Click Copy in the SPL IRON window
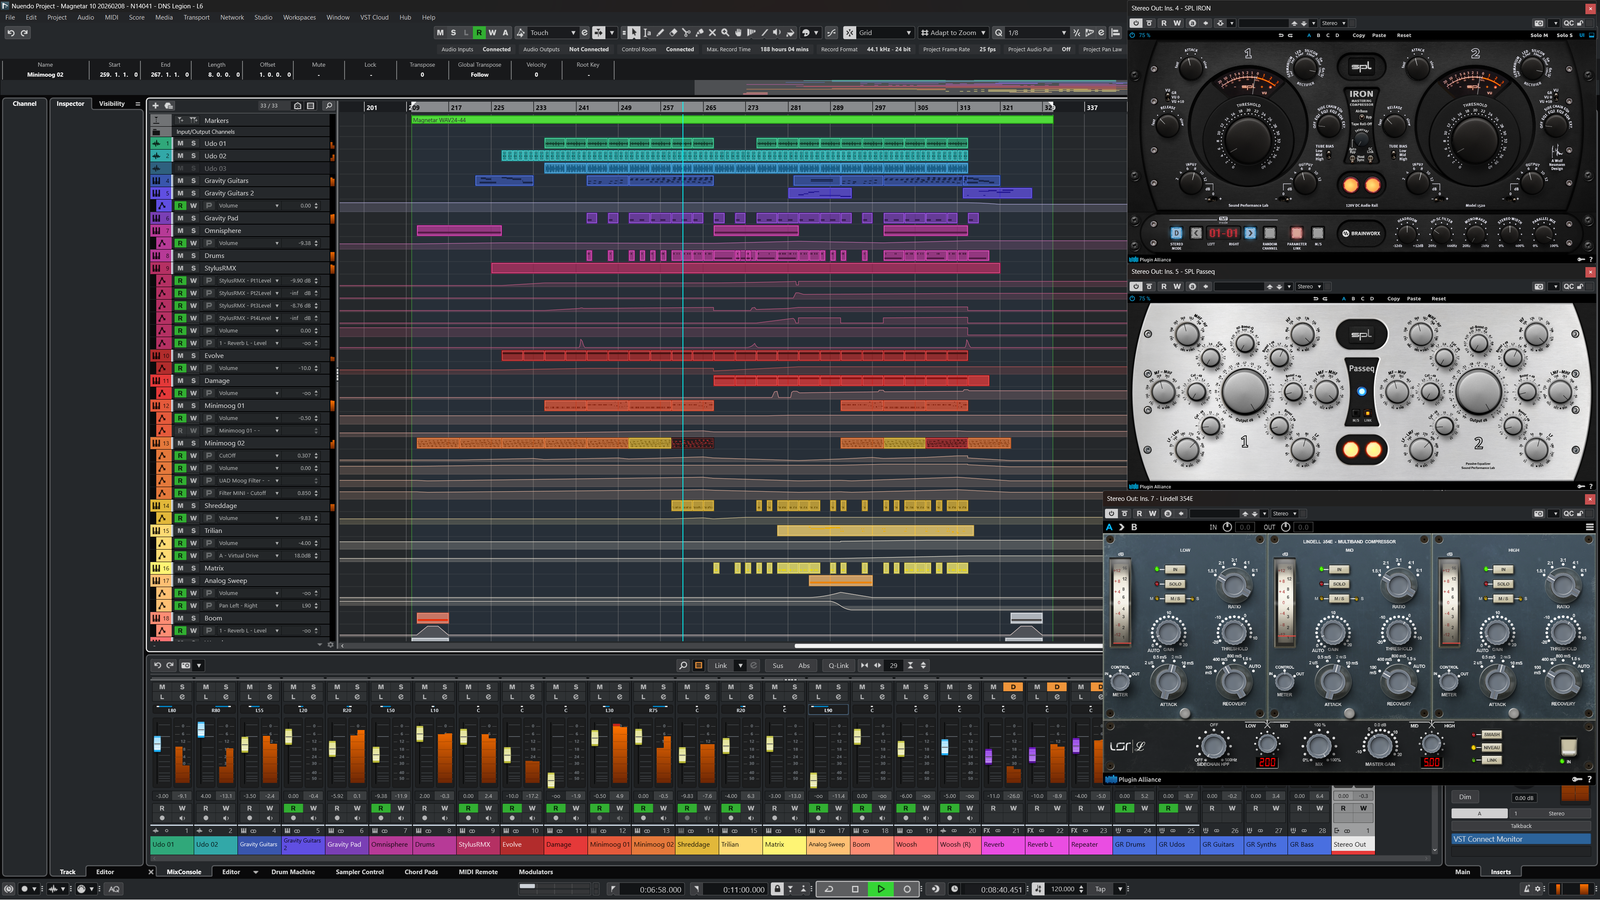This screenshot has height=900, width=1600. tap(1358, 35)
